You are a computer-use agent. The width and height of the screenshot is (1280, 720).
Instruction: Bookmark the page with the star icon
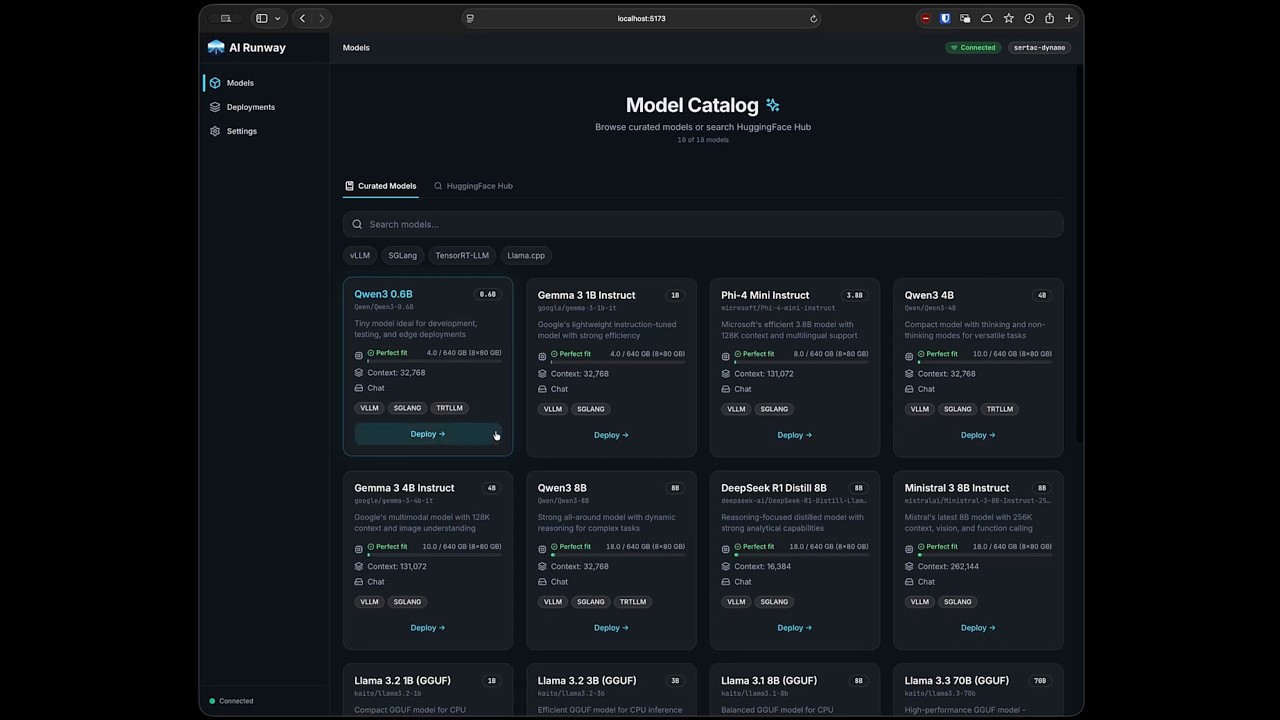tap(1008, 18)
